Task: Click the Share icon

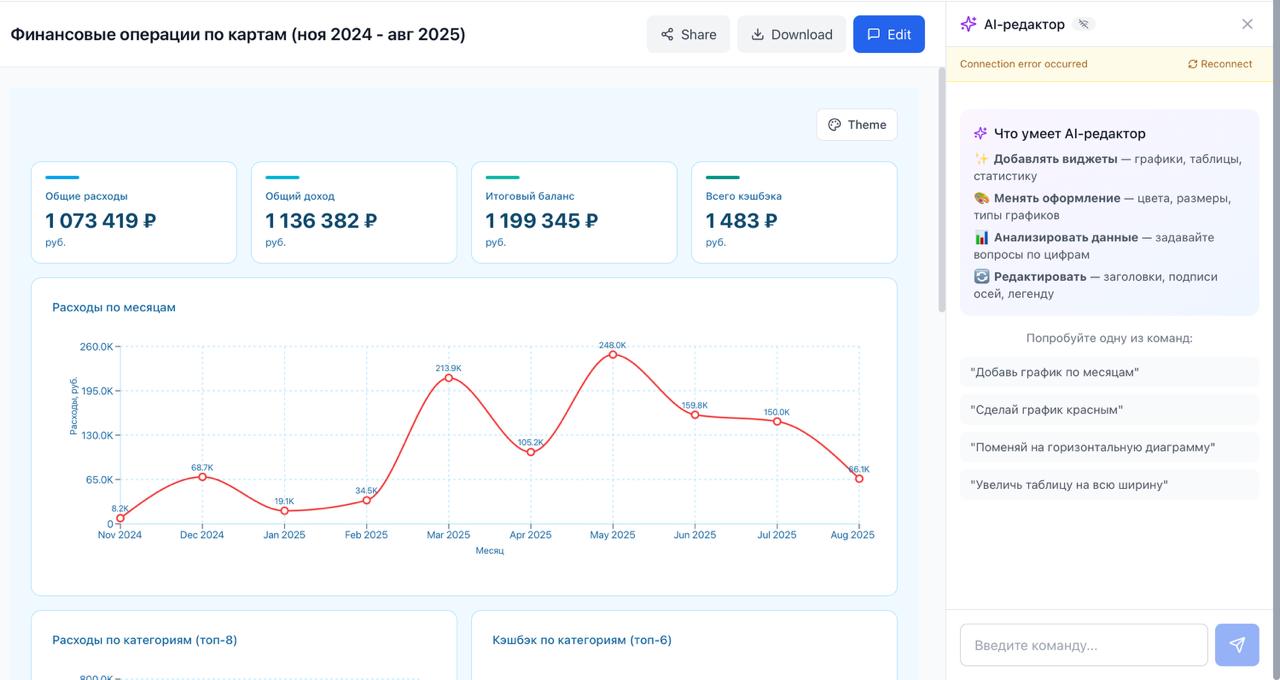Action: 666,33
